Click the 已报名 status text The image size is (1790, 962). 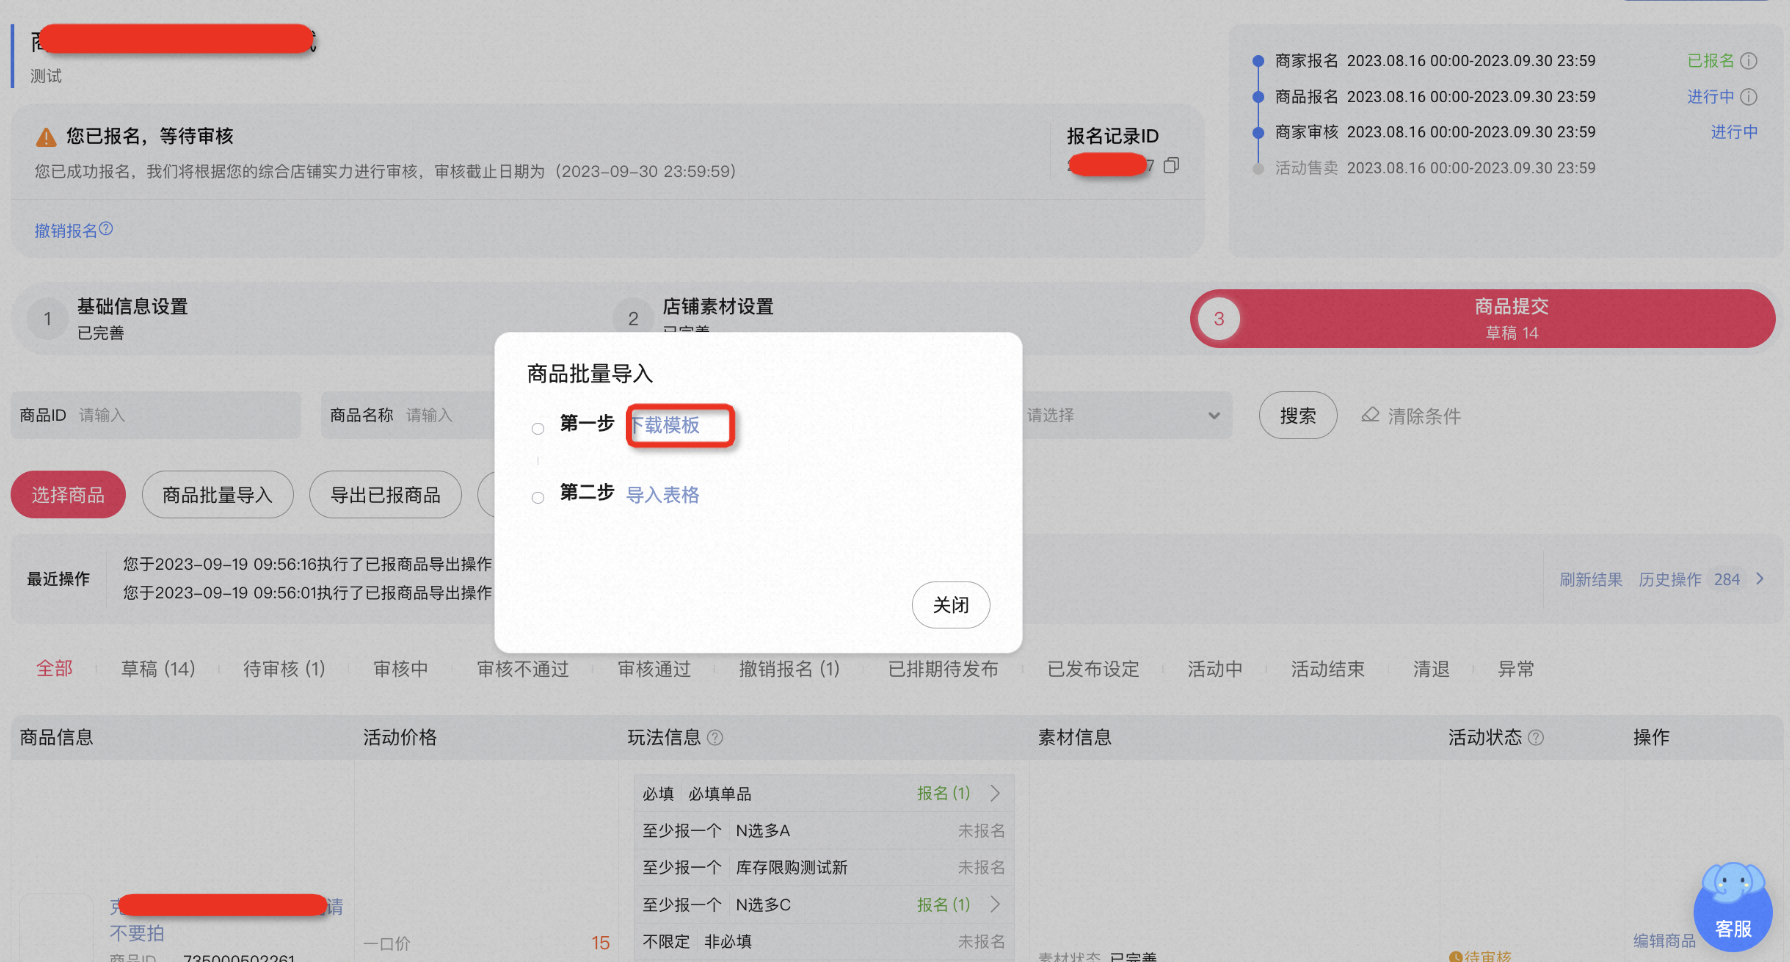1711,61
